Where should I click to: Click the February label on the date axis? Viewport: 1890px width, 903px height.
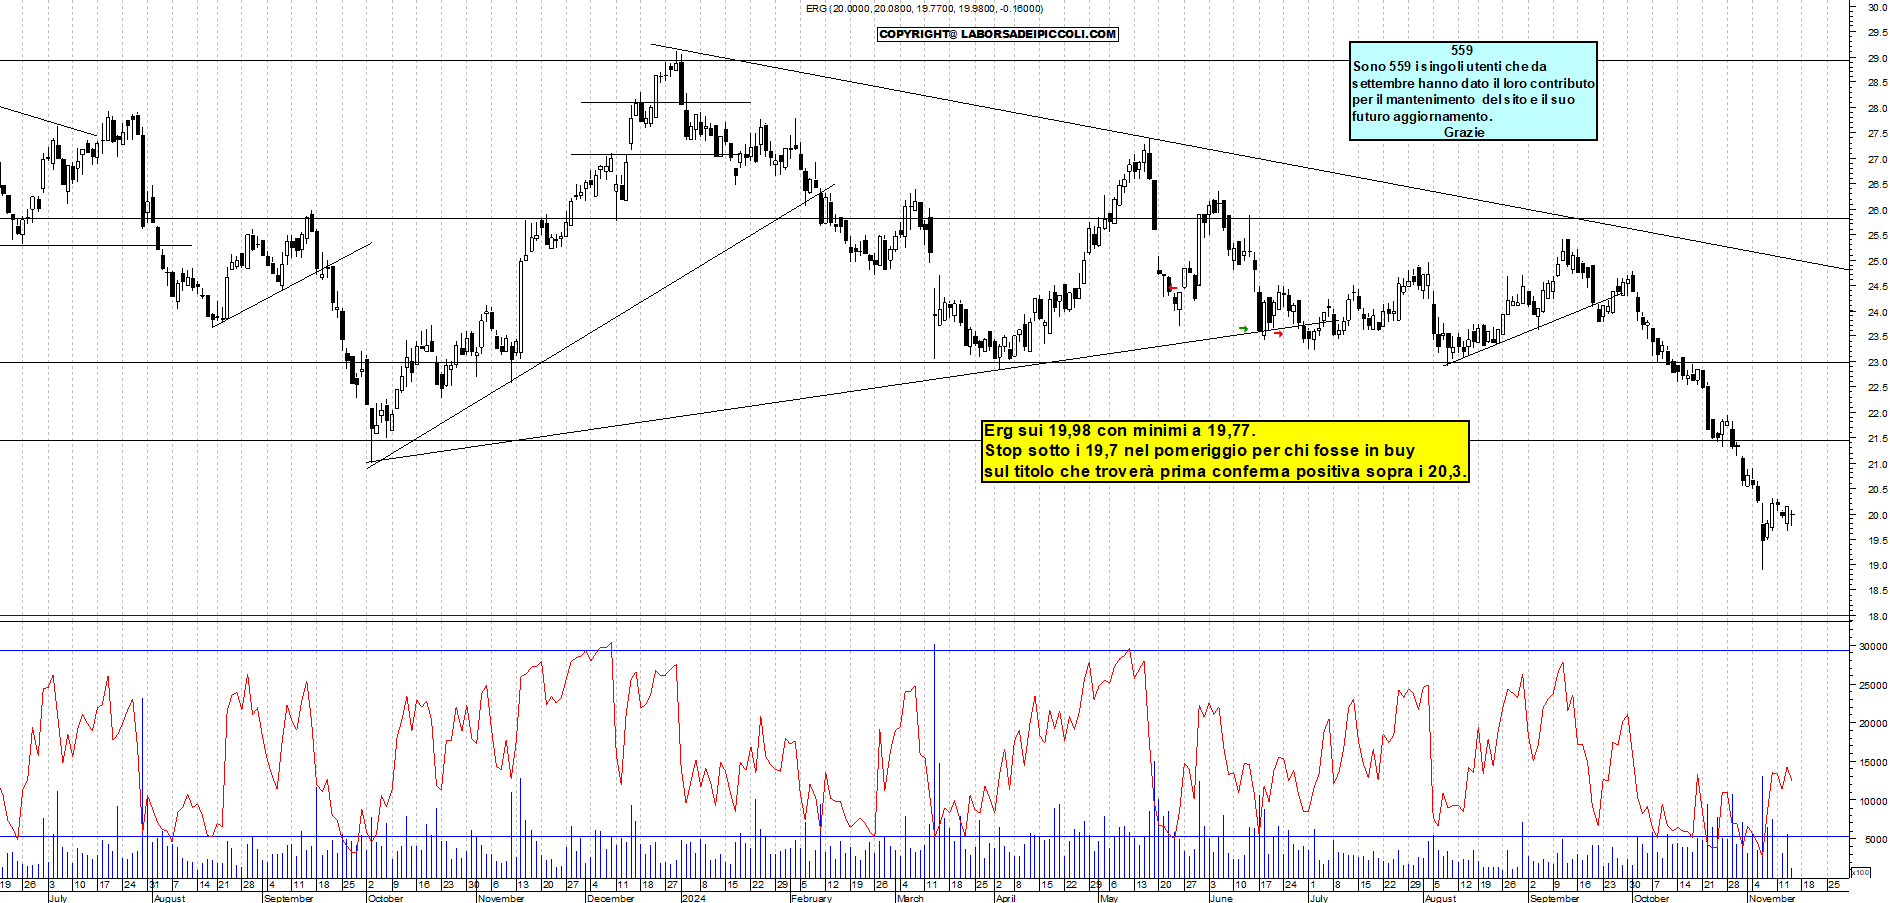pos(811,898)
